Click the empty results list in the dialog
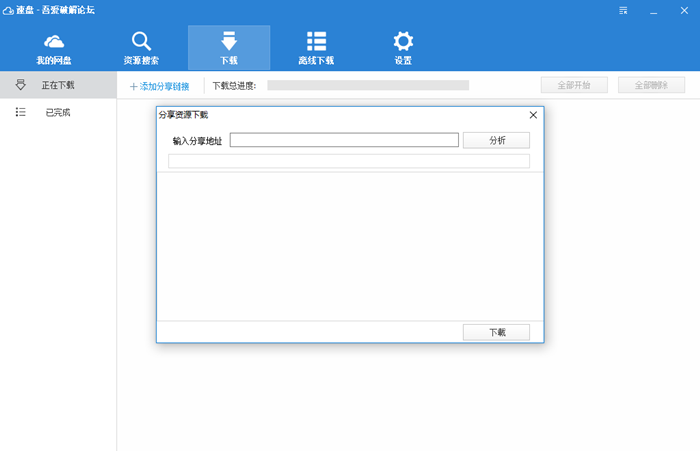The height and width of the screenshot is (451, 700). click(x=349, y=245)
